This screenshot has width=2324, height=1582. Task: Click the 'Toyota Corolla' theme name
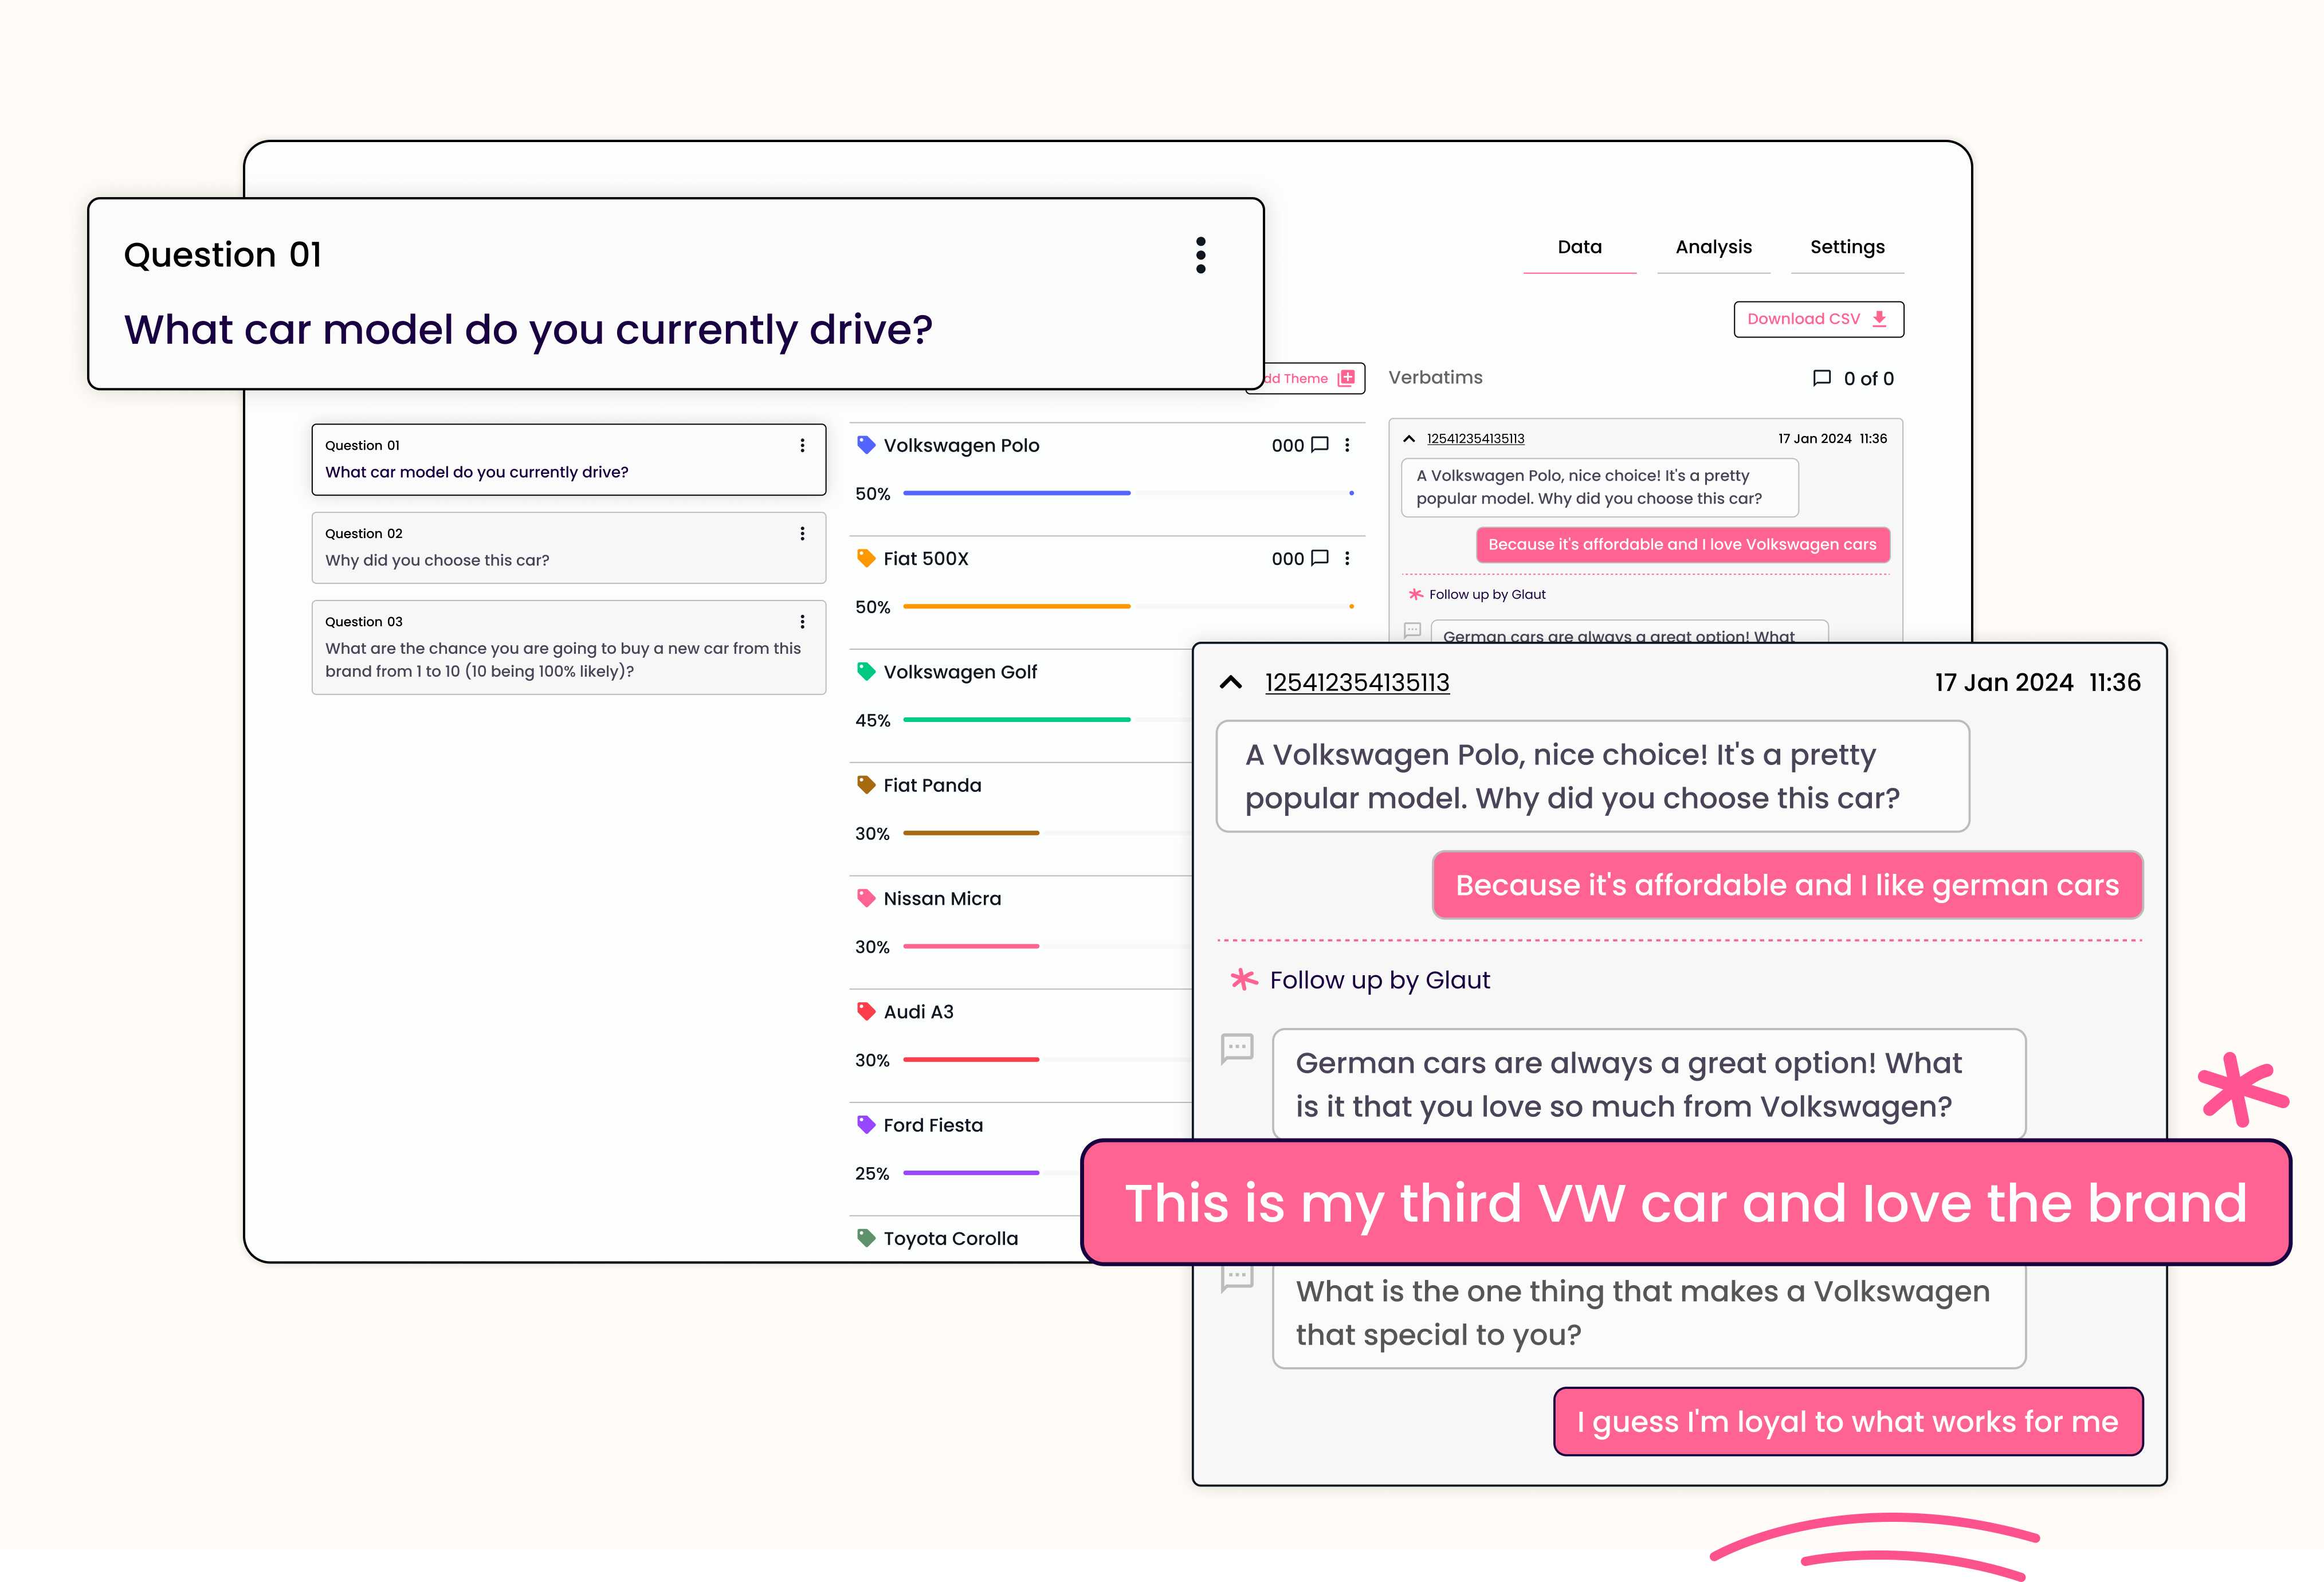coord(950,1238)
